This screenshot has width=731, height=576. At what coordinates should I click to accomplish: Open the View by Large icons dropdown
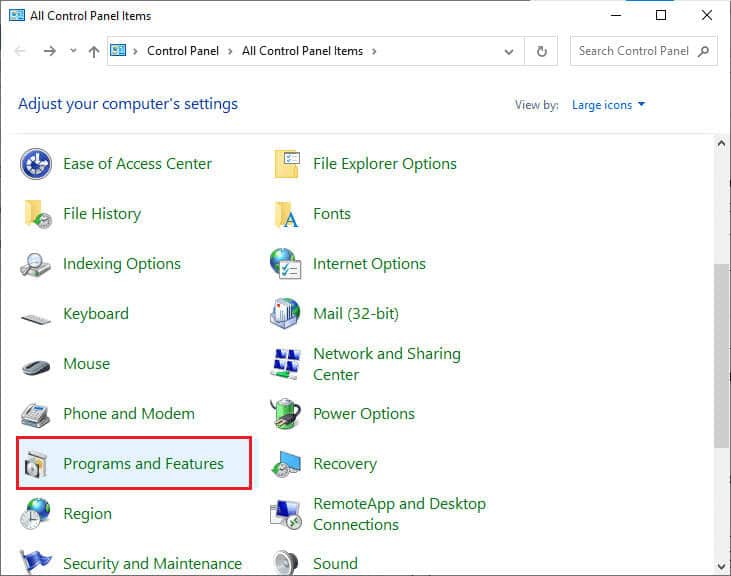[608, 105]
